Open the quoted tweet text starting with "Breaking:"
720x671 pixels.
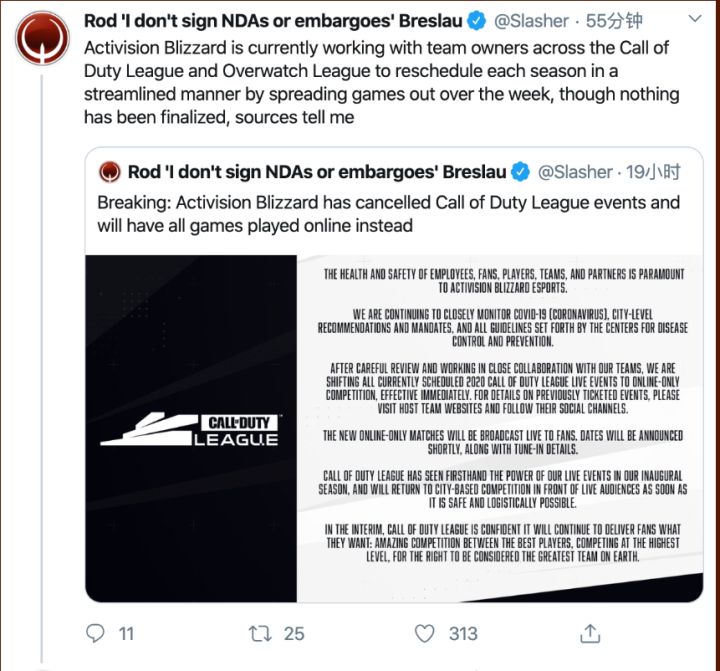click(388, 214)
